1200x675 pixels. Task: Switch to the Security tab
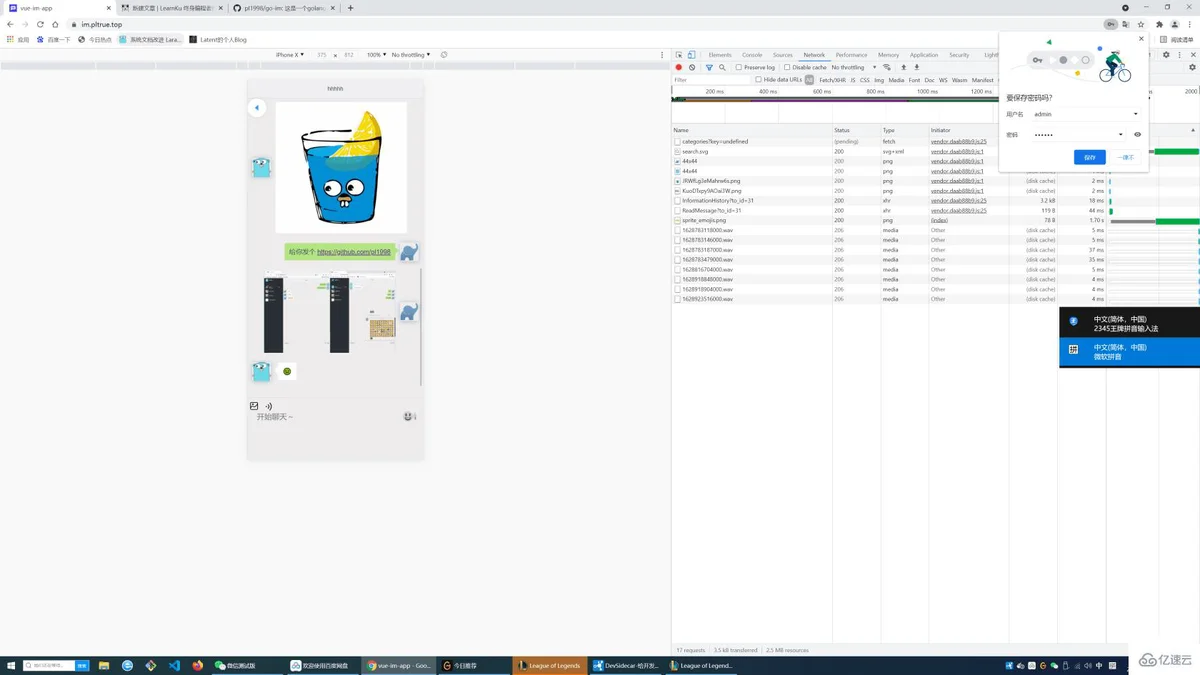pyautogui.click(x=959, y=55)
